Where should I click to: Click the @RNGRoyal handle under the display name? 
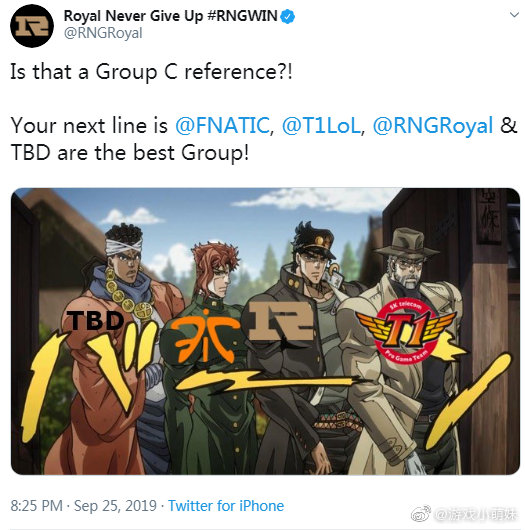pyautogui.click(x=103, y=33)
